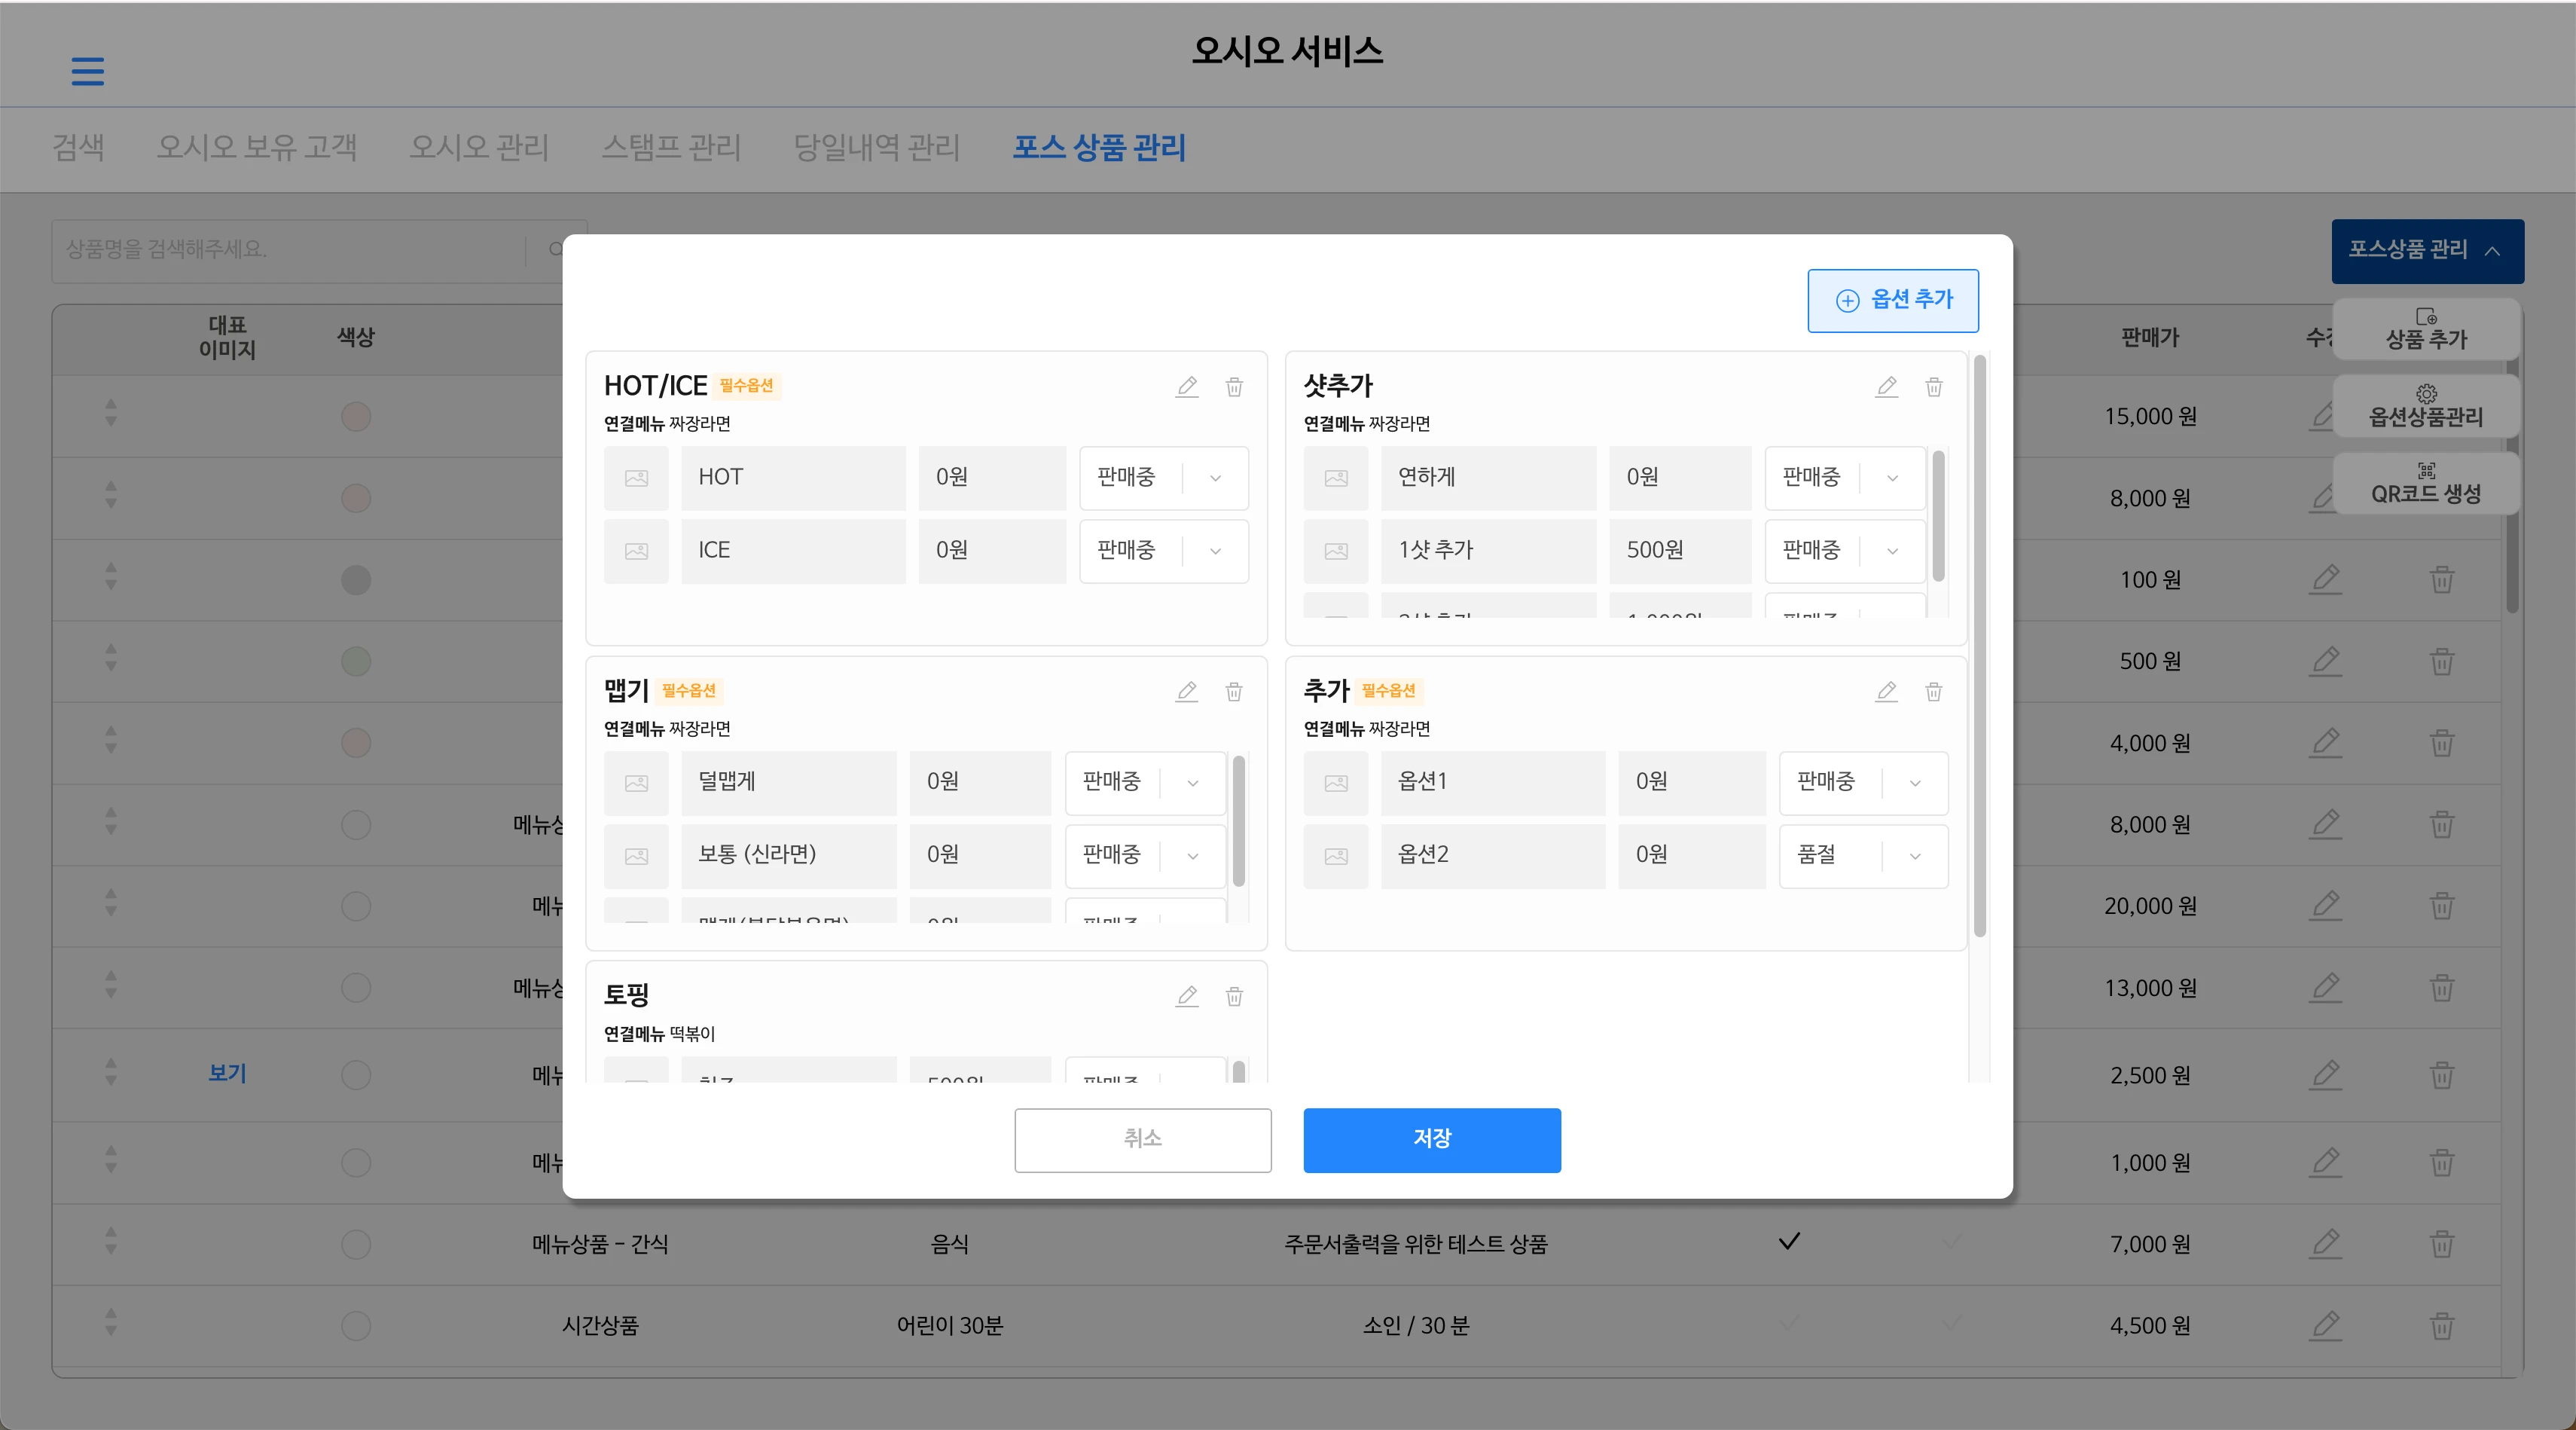Click delete icon in 13,000 원 row
2576x1430 pixels.
pyautogui.click(x=2442, y=988)
